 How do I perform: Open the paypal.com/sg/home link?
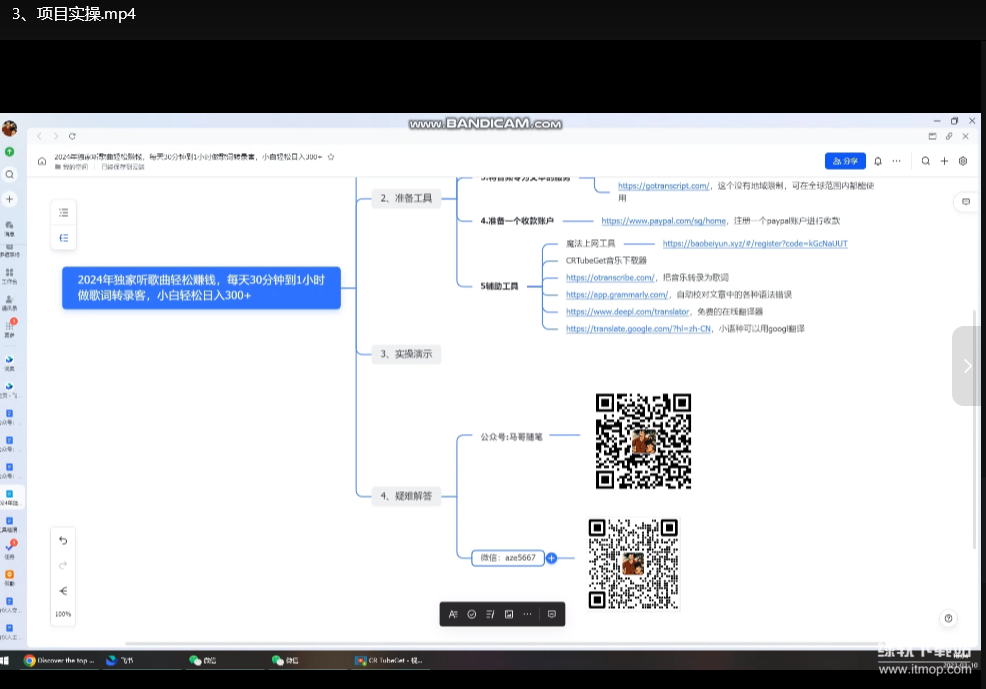[663, 221]
